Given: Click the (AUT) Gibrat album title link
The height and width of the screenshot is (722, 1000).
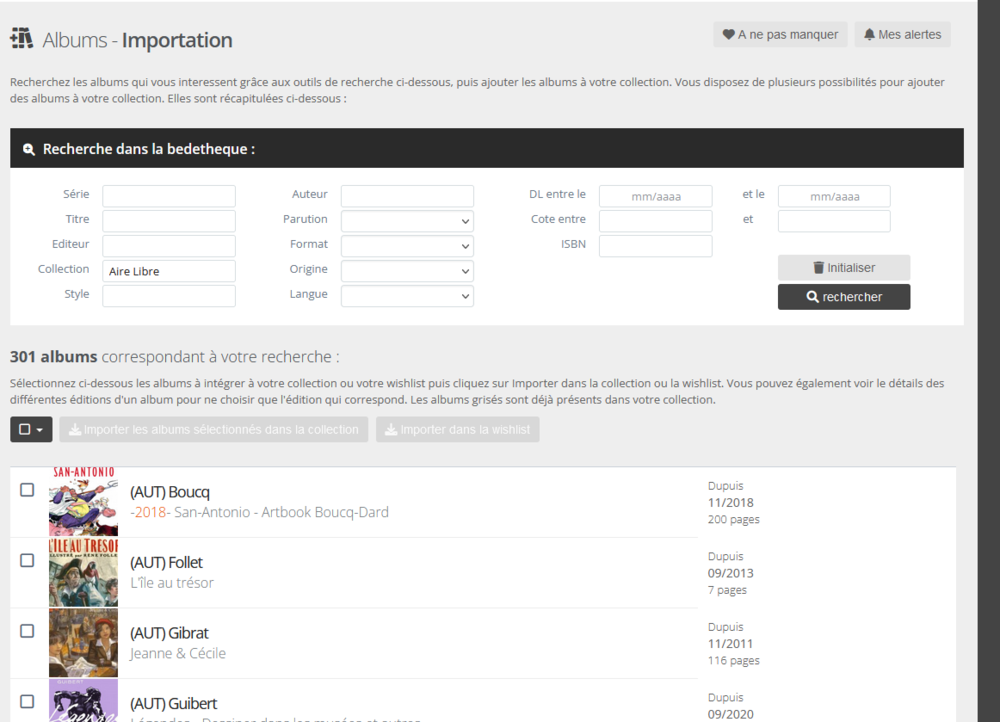Looking at the screenshot, I should click(x=169, y=633).
